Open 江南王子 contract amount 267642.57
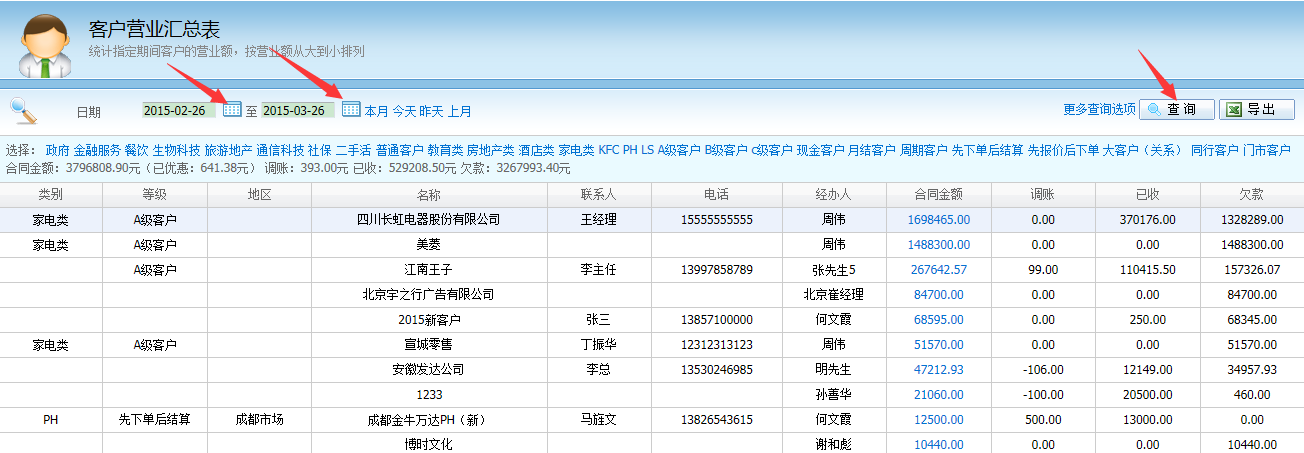This screenshot has height=453, width=1304. pos(938,269)
